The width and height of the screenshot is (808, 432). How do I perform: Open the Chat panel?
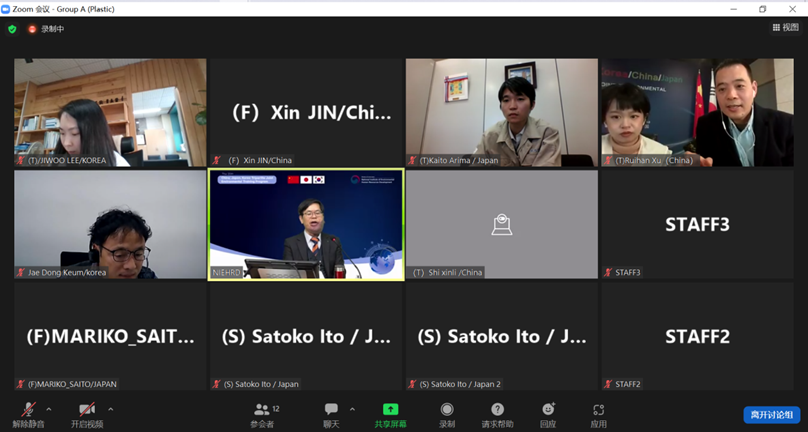click(331, 414)
